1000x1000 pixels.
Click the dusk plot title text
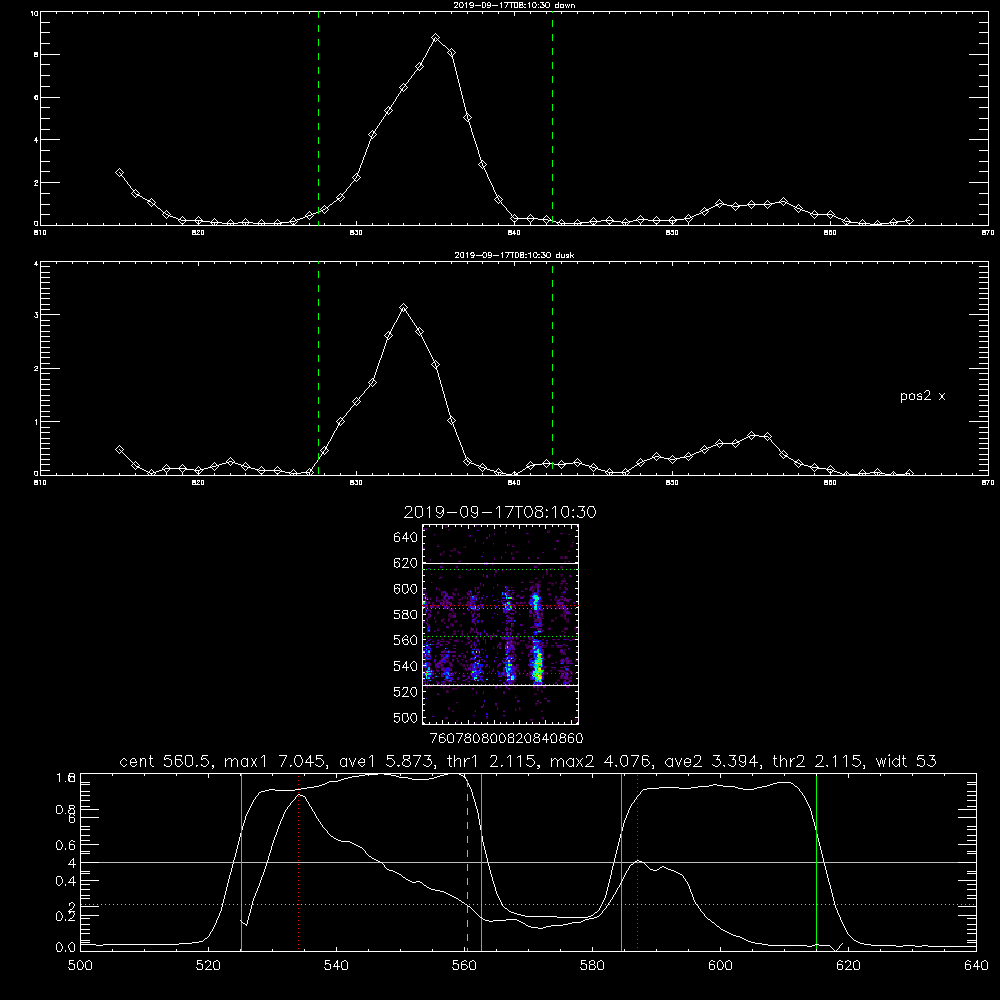(514, 255)
